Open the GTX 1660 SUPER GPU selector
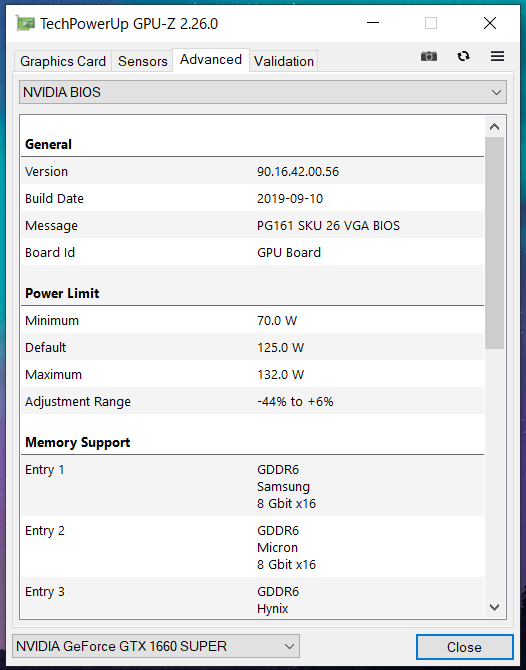526x670 pixels. pos(156,646)
